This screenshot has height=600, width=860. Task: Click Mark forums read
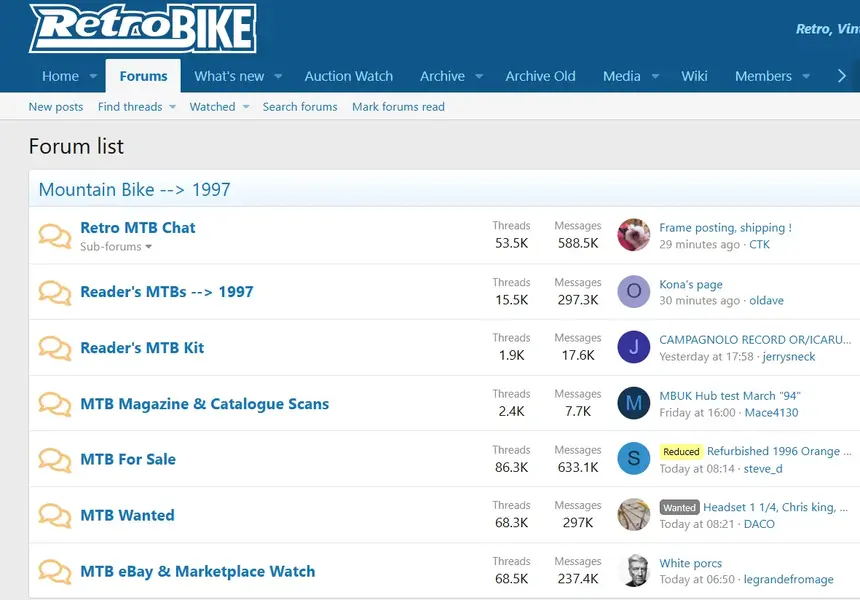click(x=398, y=107)
